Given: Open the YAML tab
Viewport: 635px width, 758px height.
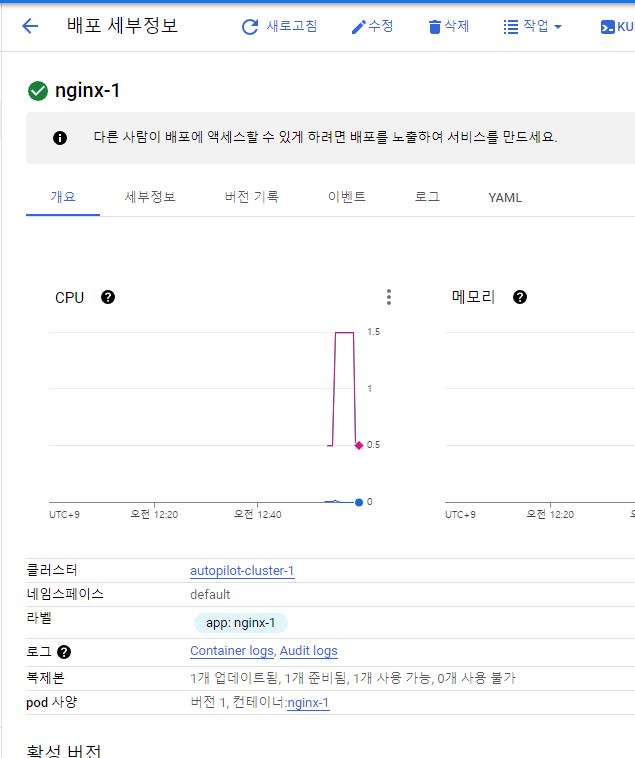Looking at the screenshot, I should [505, 197].
